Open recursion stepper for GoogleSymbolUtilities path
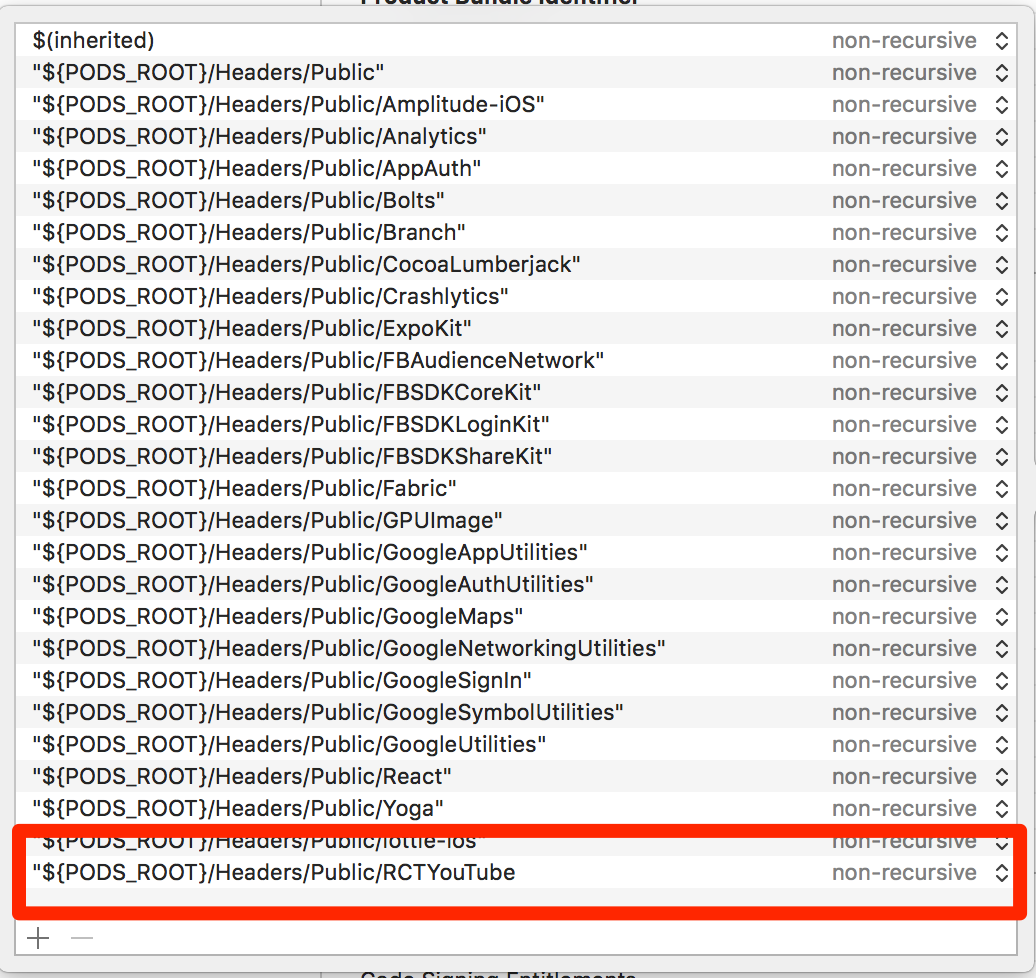Image resolution: width=1036 pixels, height=978 pixels. click(x=1002, y=712)
